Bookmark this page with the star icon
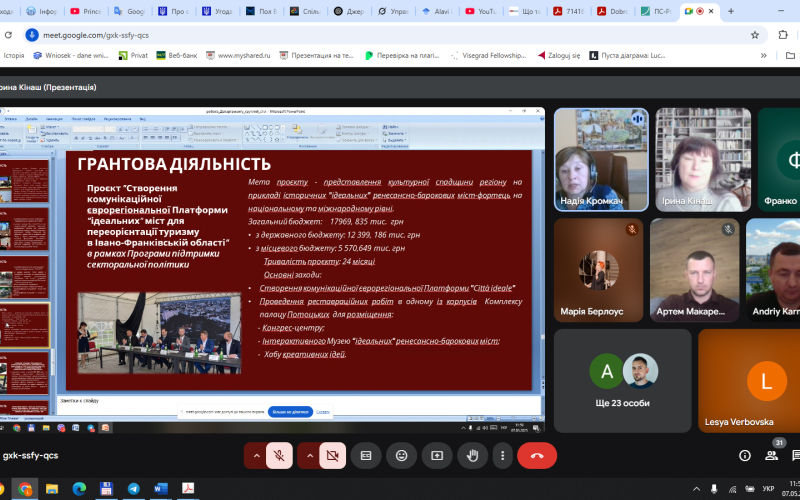The height and width of the screenshot is (500, 800). (x=755, y=35)
